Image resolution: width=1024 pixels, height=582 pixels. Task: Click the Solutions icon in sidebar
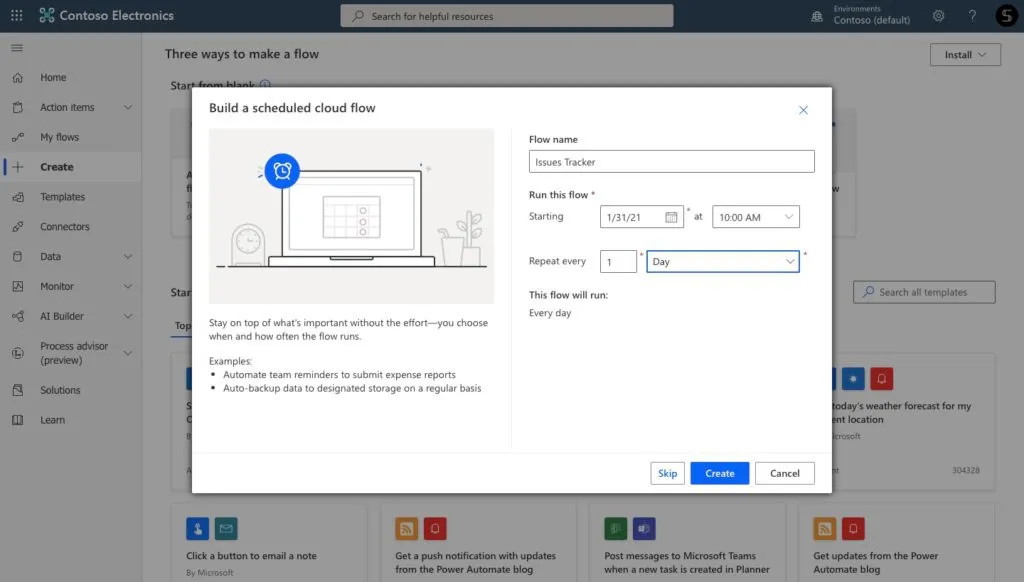pos(18,390)
